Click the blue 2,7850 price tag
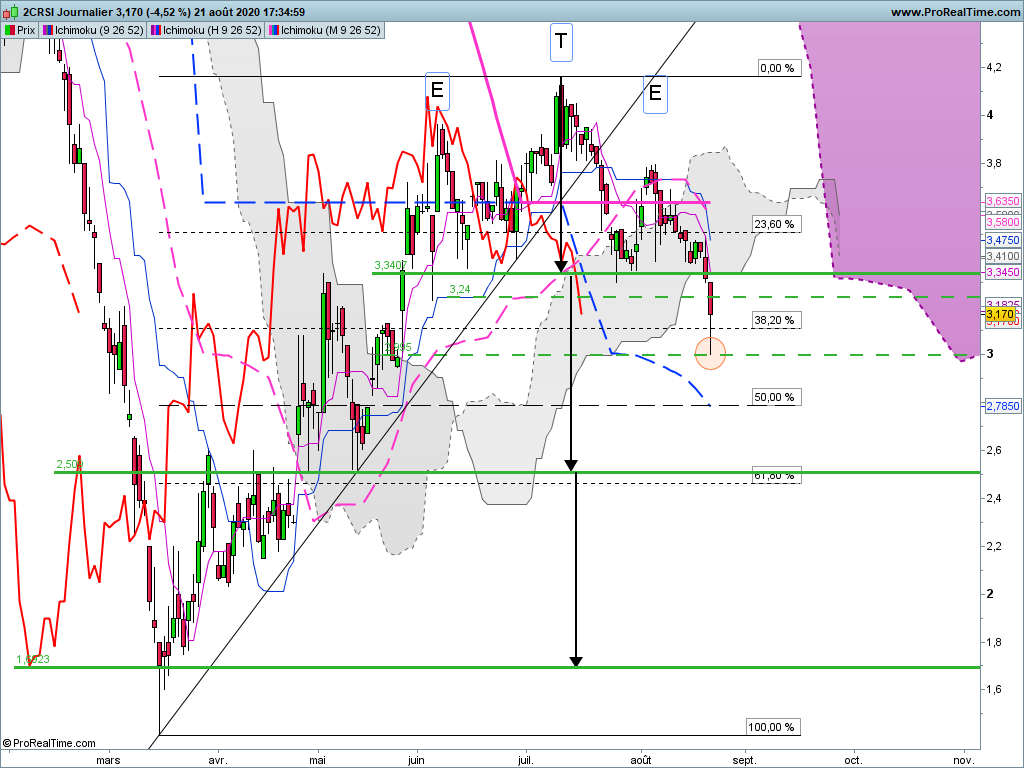 pyautogui.click(x=1002, y=406)
